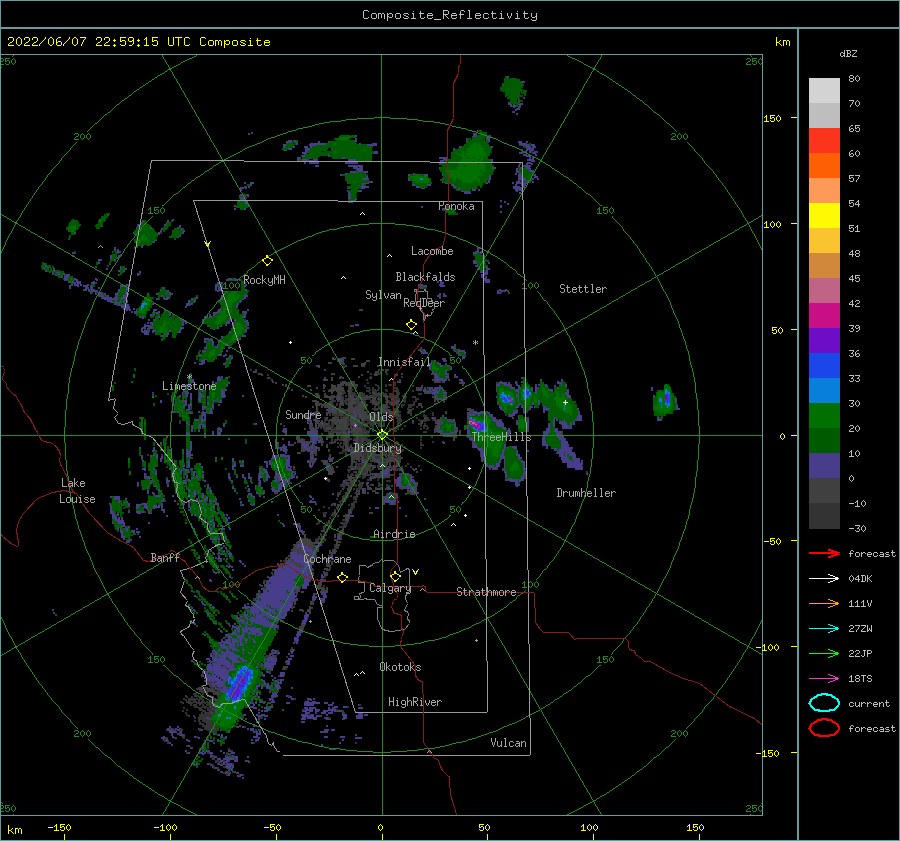Screen dimensions: 900x841
Task: Click the ThreeHills label
Action: pos(501,437)
